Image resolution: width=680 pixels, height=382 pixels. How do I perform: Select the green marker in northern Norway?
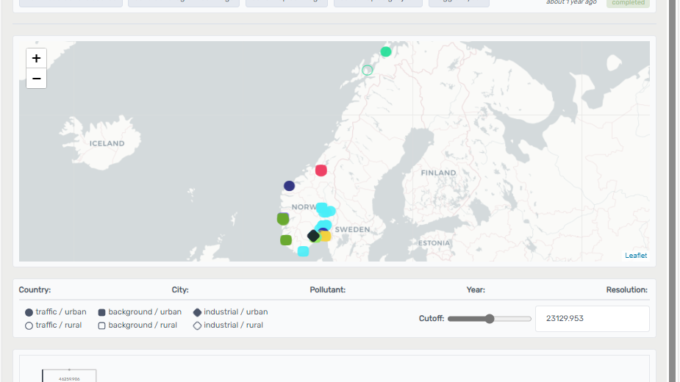click(x=386, y=52)
